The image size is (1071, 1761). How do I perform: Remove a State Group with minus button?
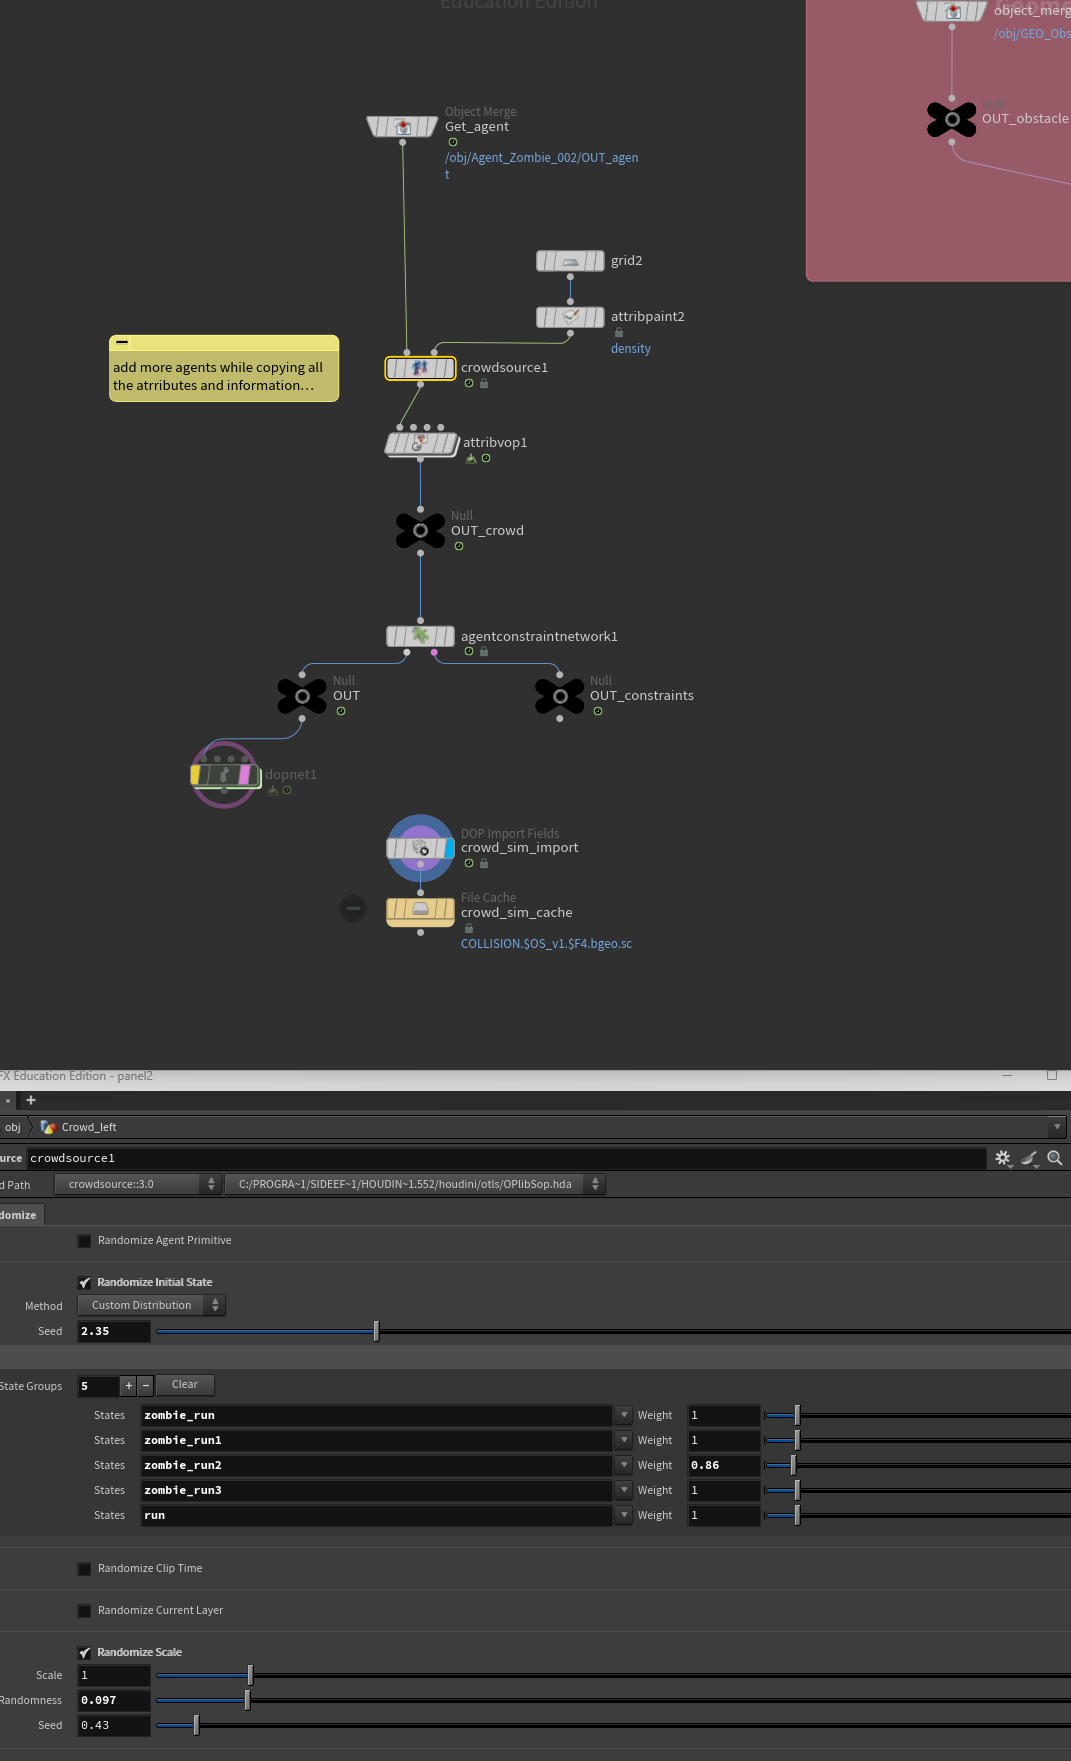click(145, 1385)
